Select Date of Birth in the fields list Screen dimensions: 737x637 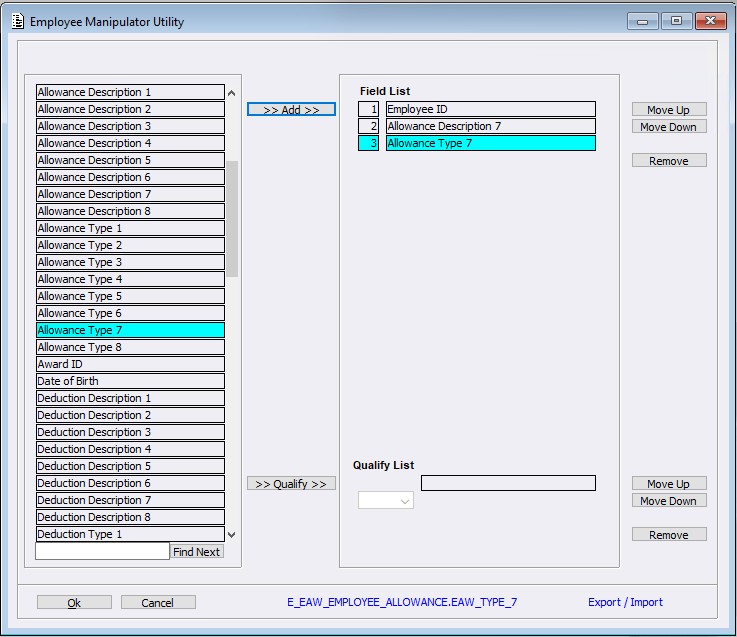[130, 381]
